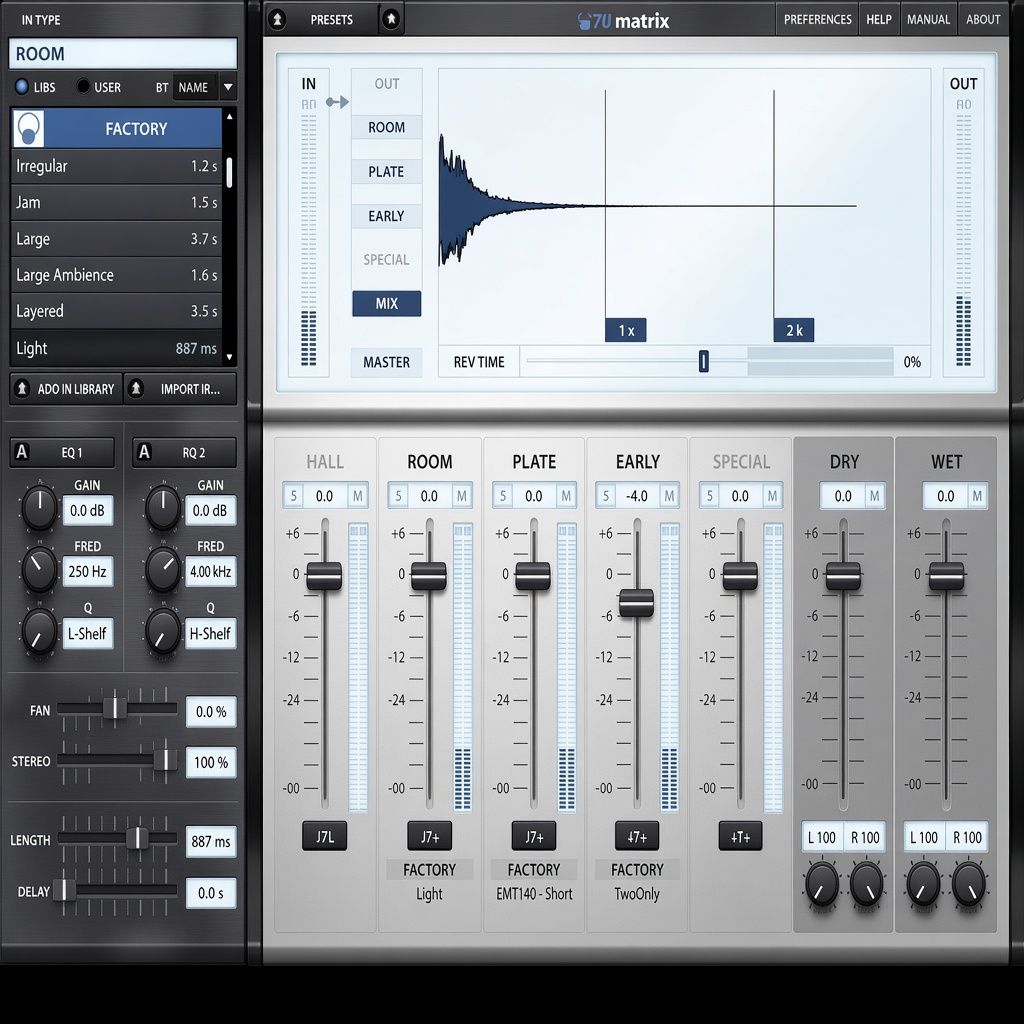Viewport: 1024px width, 1024px height.
Task: Click the EARLY channel fader handle
Action: point(637,603)
